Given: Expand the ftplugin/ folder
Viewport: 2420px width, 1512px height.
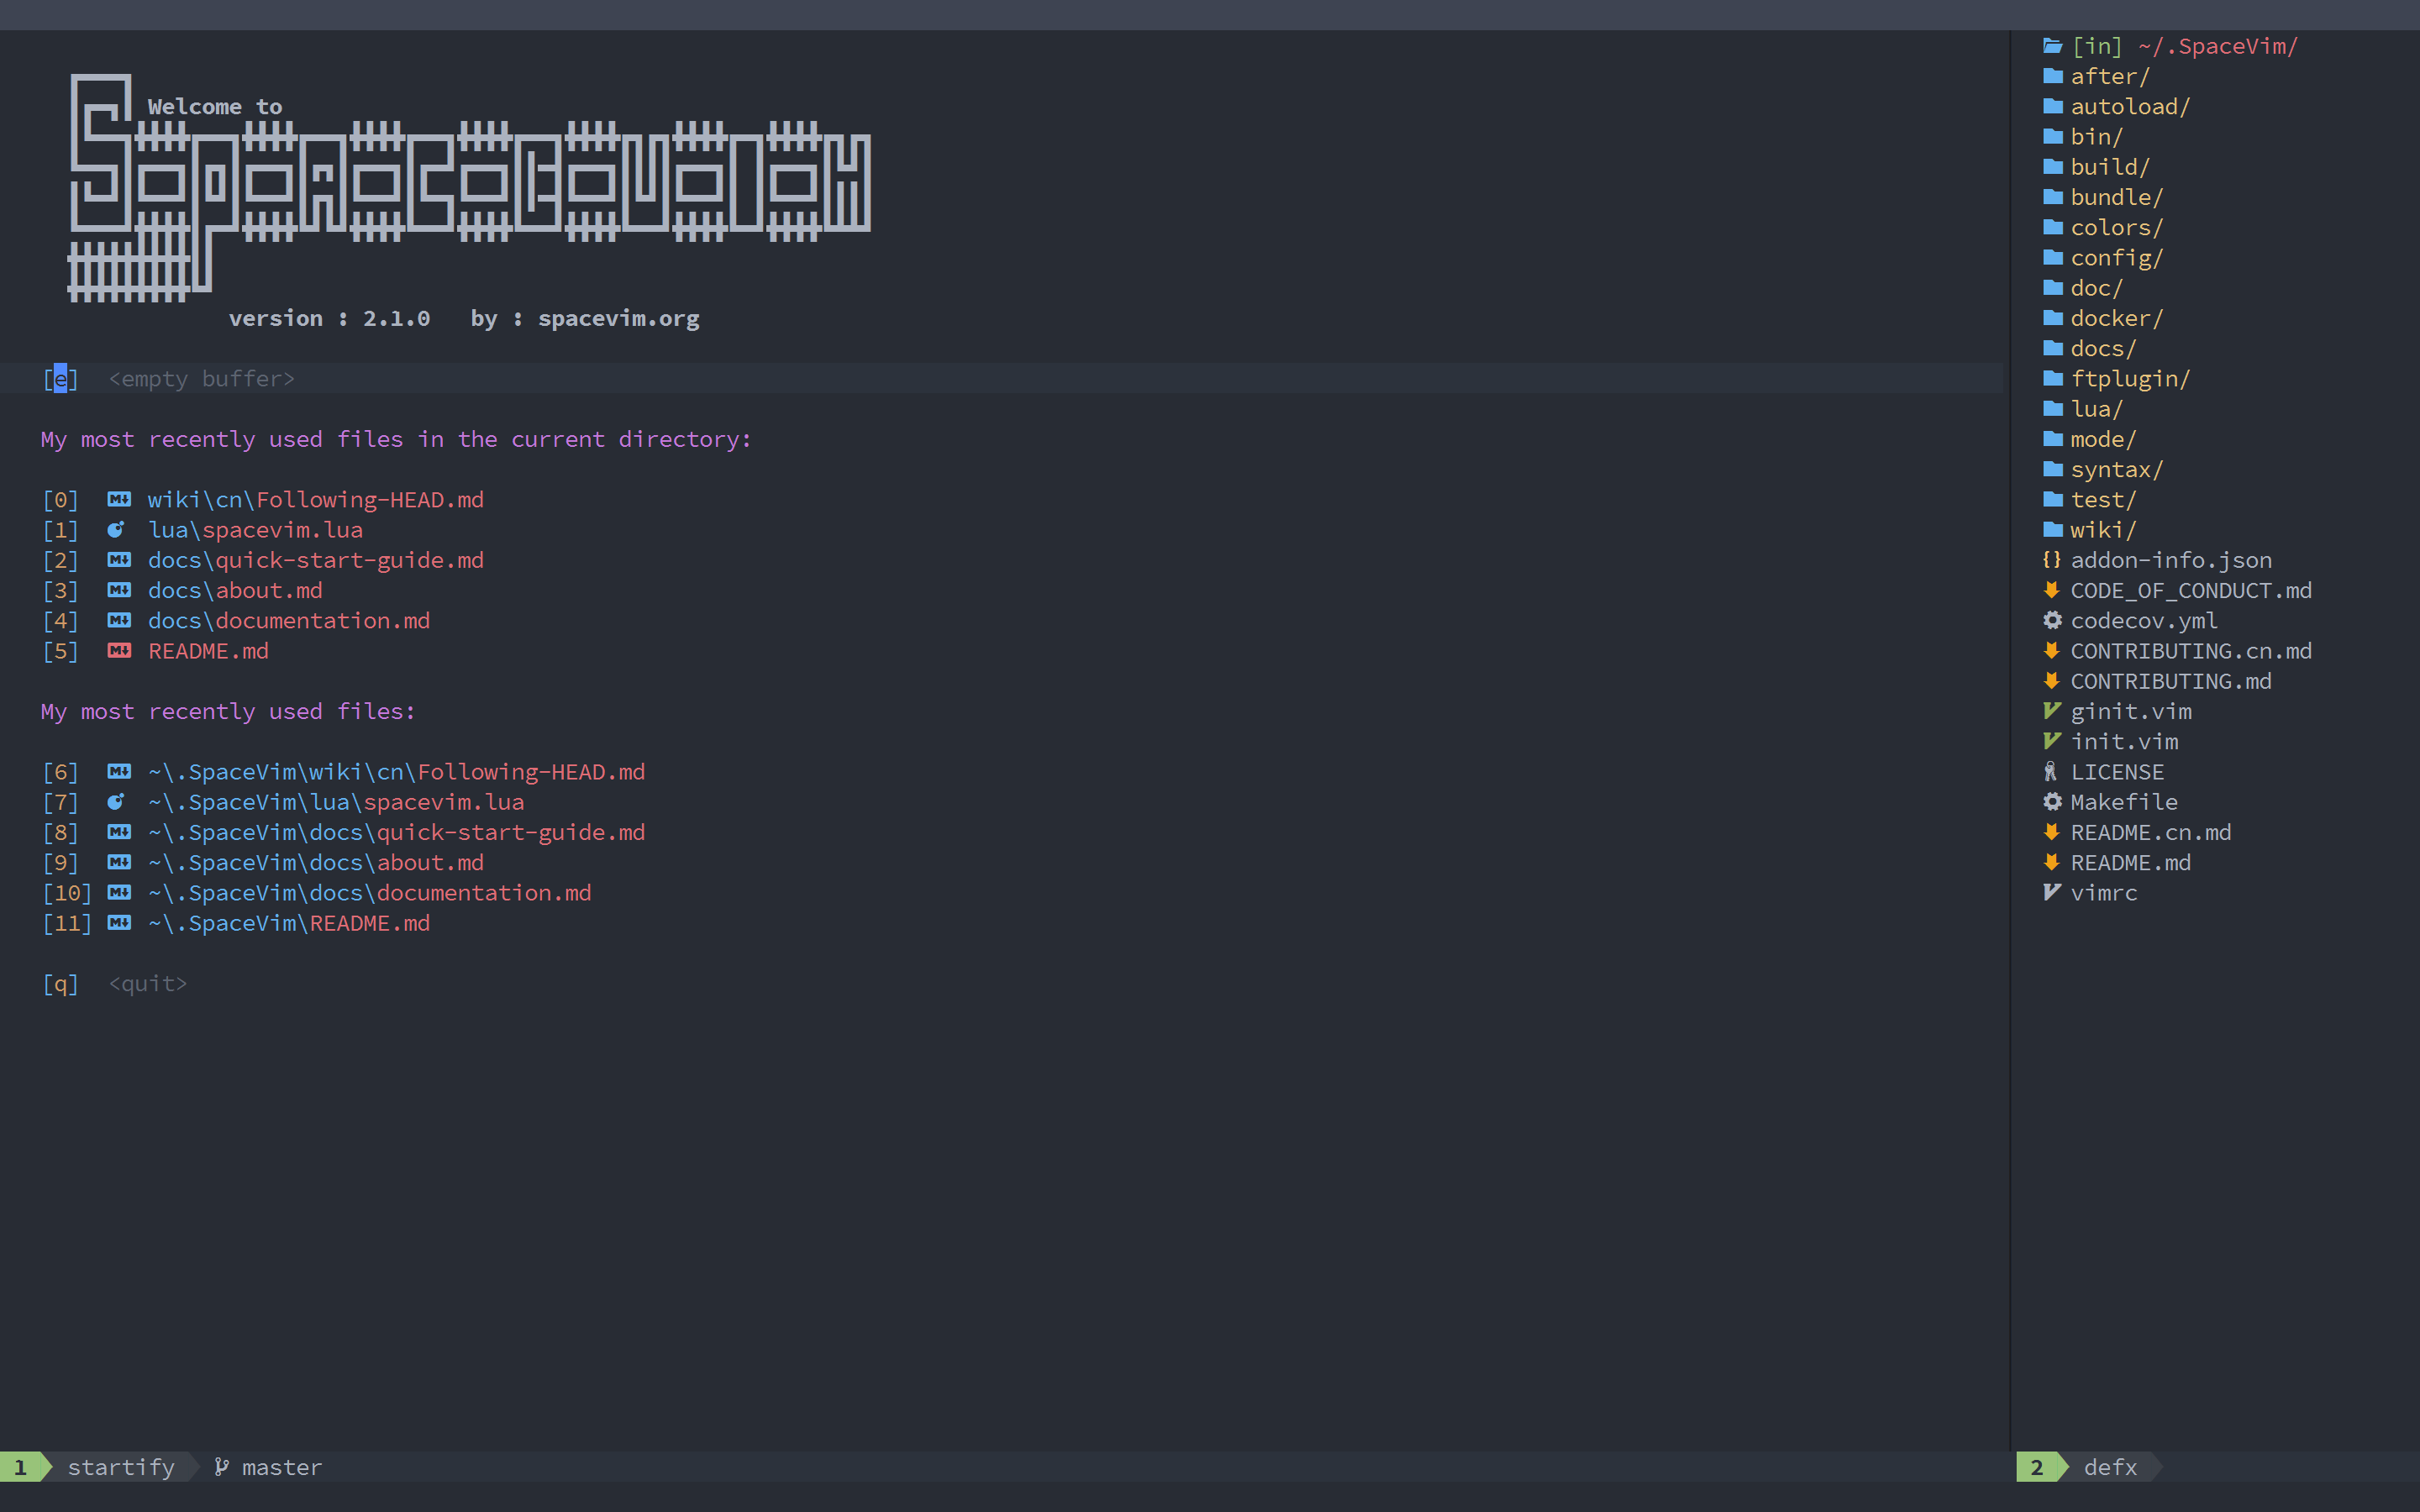Looking at the screenshot, I should (x=2130, y=378).
